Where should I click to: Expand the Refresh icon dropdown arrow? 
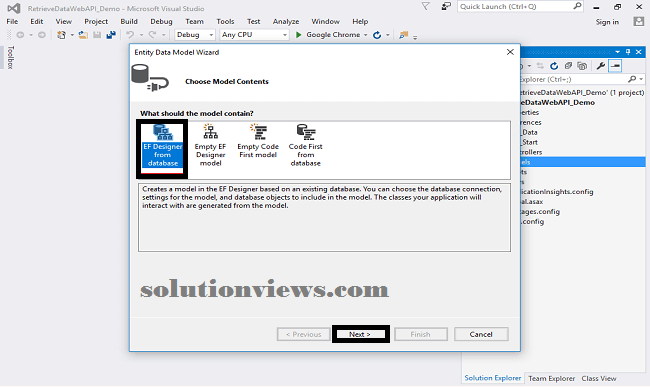pyautogui.click(x=388, y=35)
